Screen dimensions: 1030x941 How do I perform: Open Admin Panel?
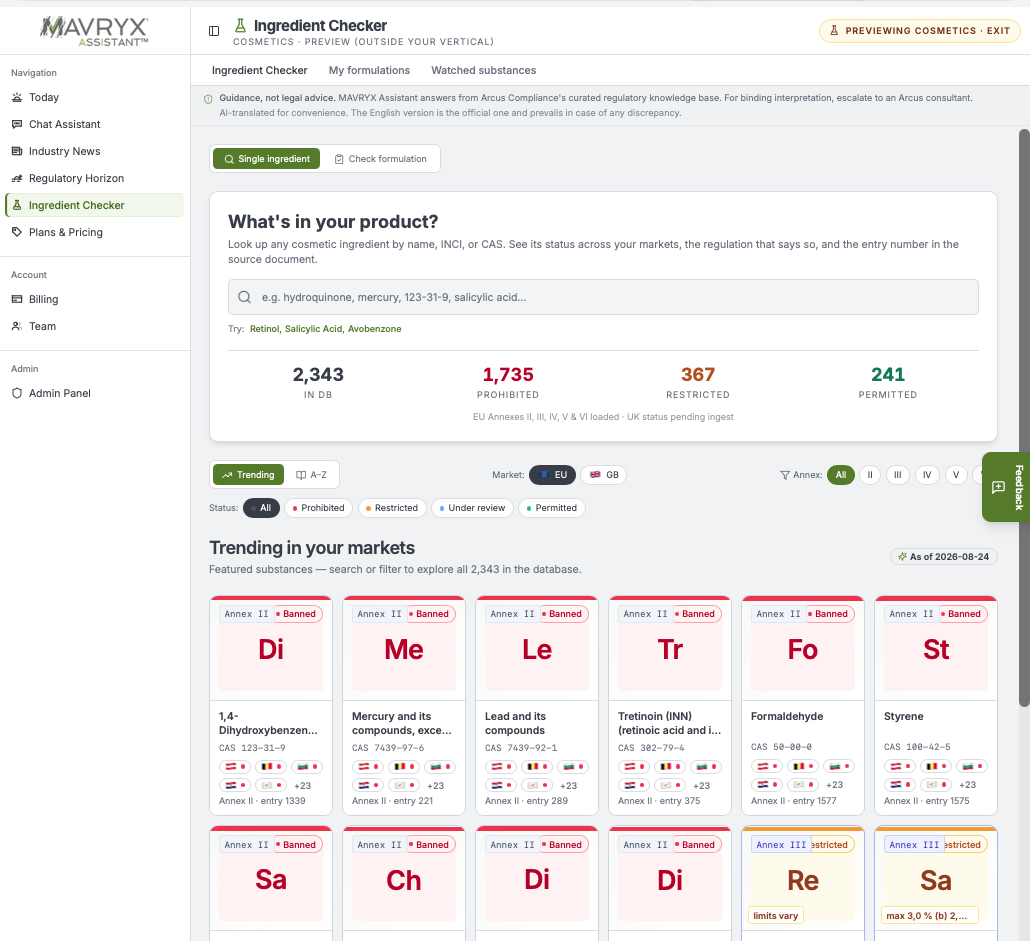[95, 393]
